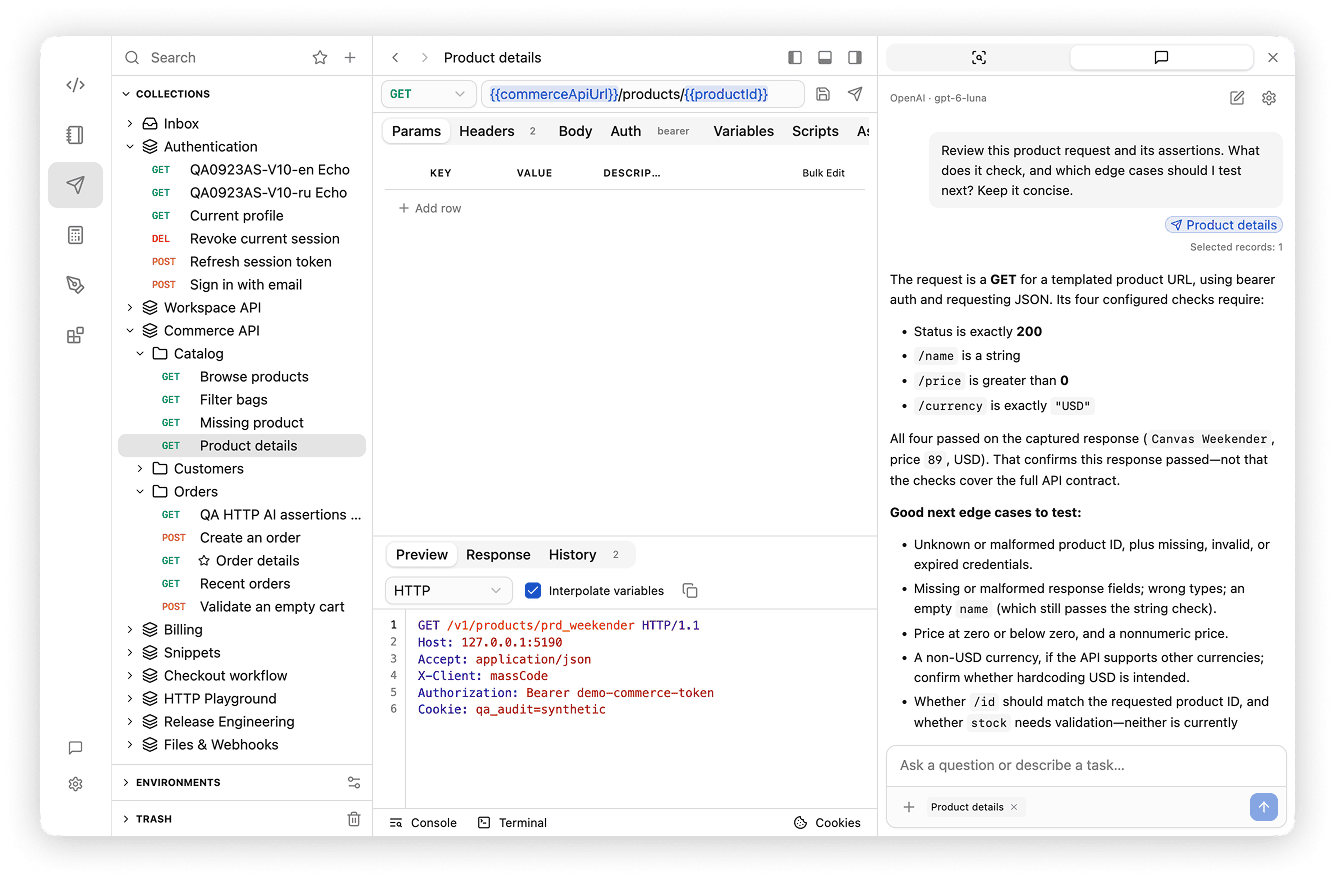
Task: Click the Ask a question chat input
Action: [1086, 765]
